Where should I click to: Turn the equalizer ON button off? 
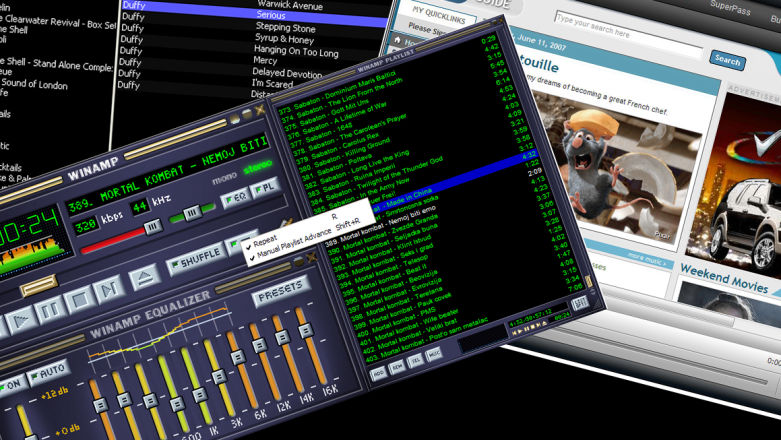pyautogui.click(x=11, y=385)
